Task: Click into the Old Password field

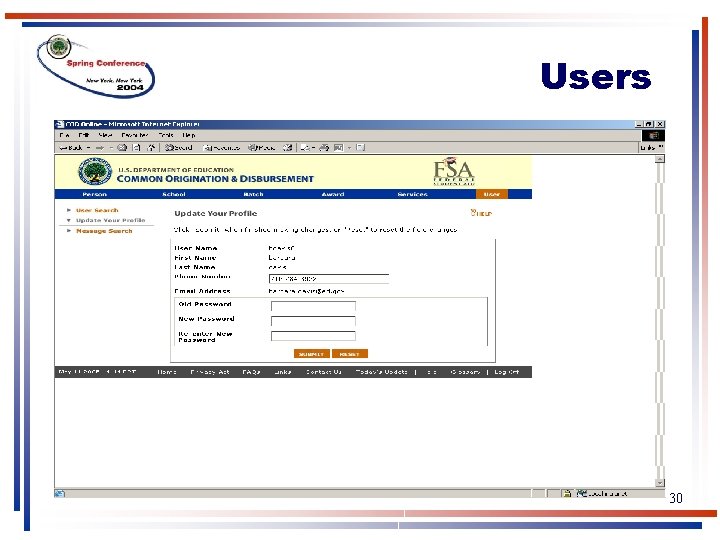Action: click(313, 306)
